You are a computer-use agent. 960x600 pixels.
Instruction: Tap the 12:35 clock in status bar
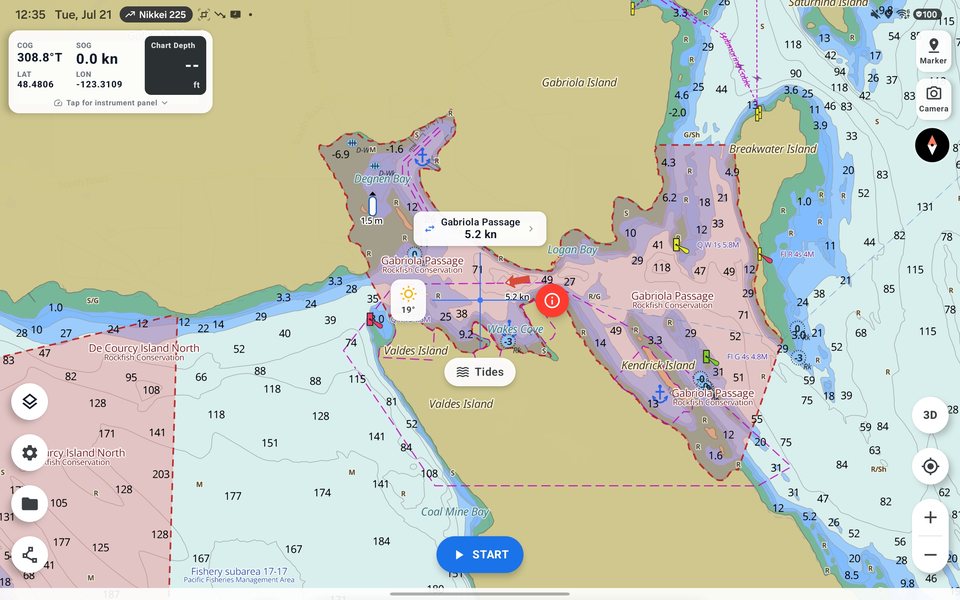tap(30, 14)
